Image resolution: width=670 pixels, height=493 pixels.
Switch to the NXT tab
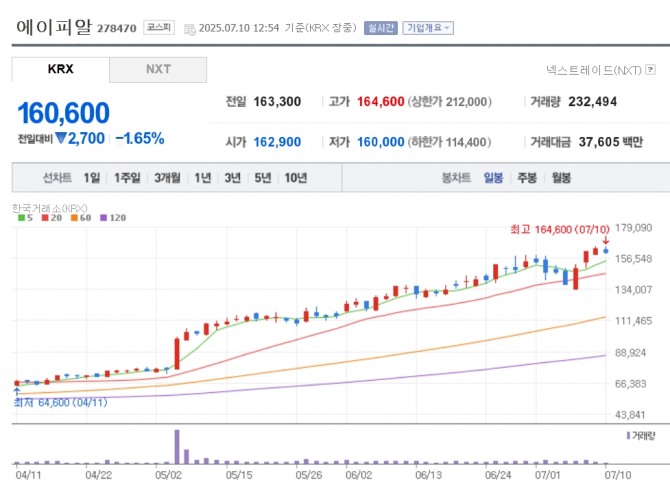click(158, 70)
